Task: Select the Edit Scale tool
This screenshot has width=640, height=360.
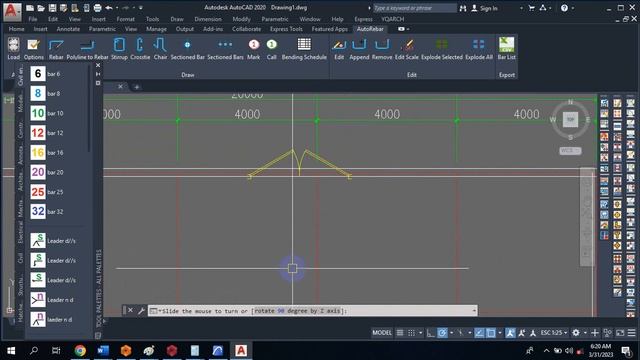Action: coord(407,49)
